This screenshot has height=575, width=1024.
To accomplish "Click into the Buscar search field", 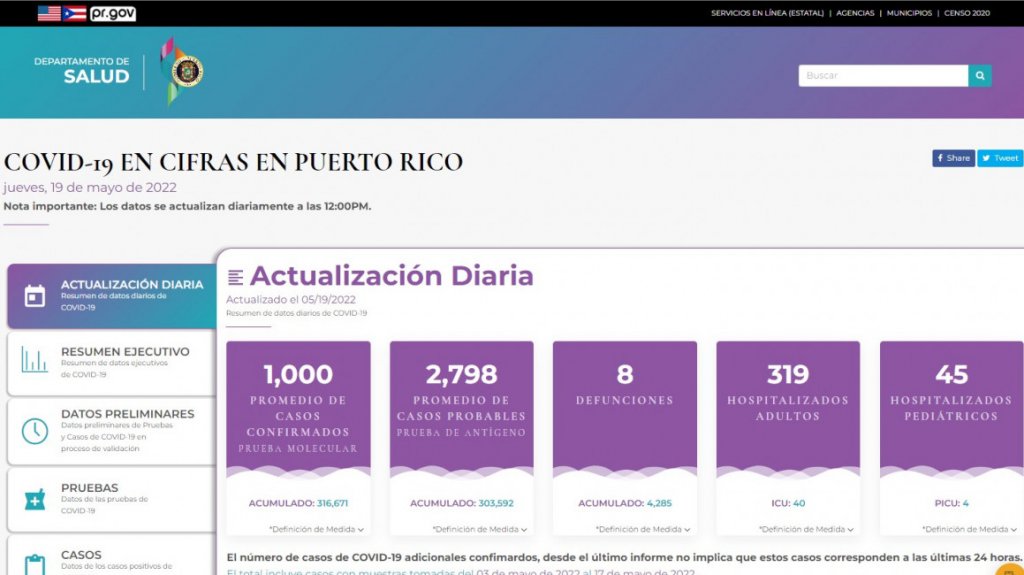I will [882, 76].
